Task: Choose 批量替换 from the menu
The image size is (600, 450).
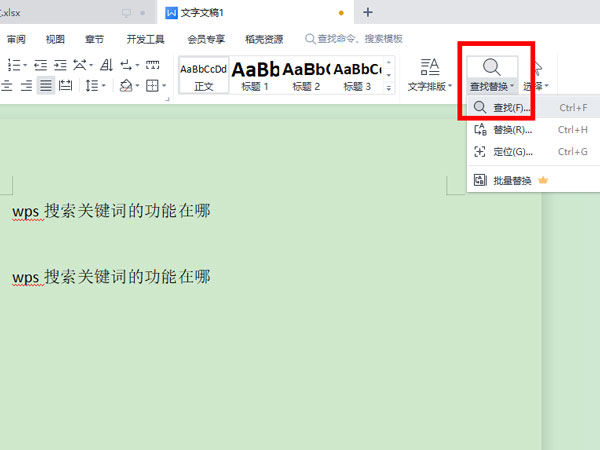Action: pos(533,180)
